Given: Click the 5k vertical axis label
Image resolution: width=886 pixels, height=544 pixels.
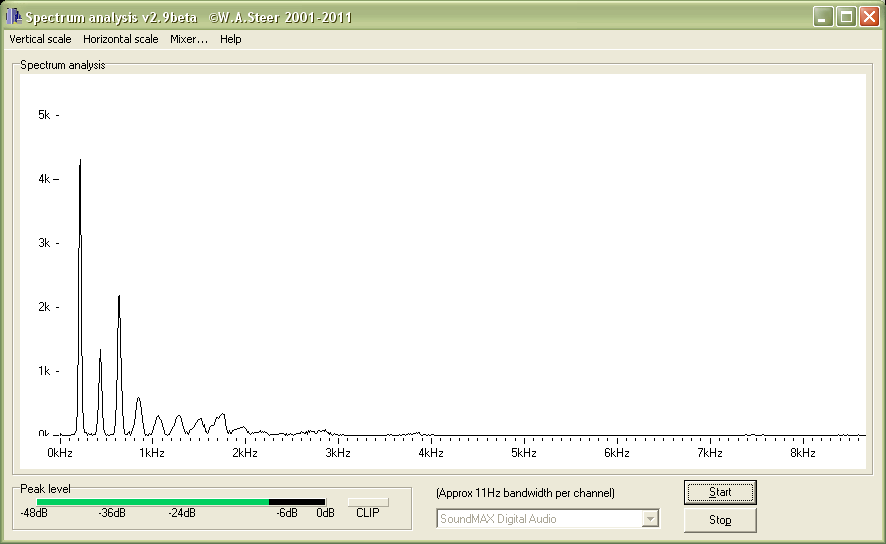Looking at the screenshot, I should tap(44, 115).
